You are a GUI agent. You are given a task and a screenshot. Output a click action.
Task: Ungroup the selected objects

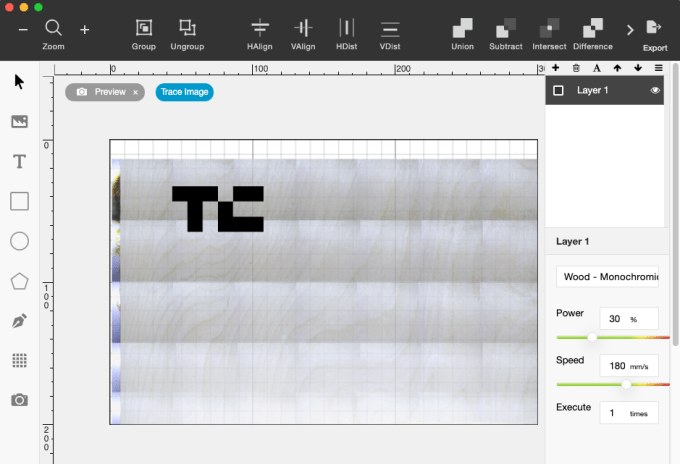click(x=187, y=34)
